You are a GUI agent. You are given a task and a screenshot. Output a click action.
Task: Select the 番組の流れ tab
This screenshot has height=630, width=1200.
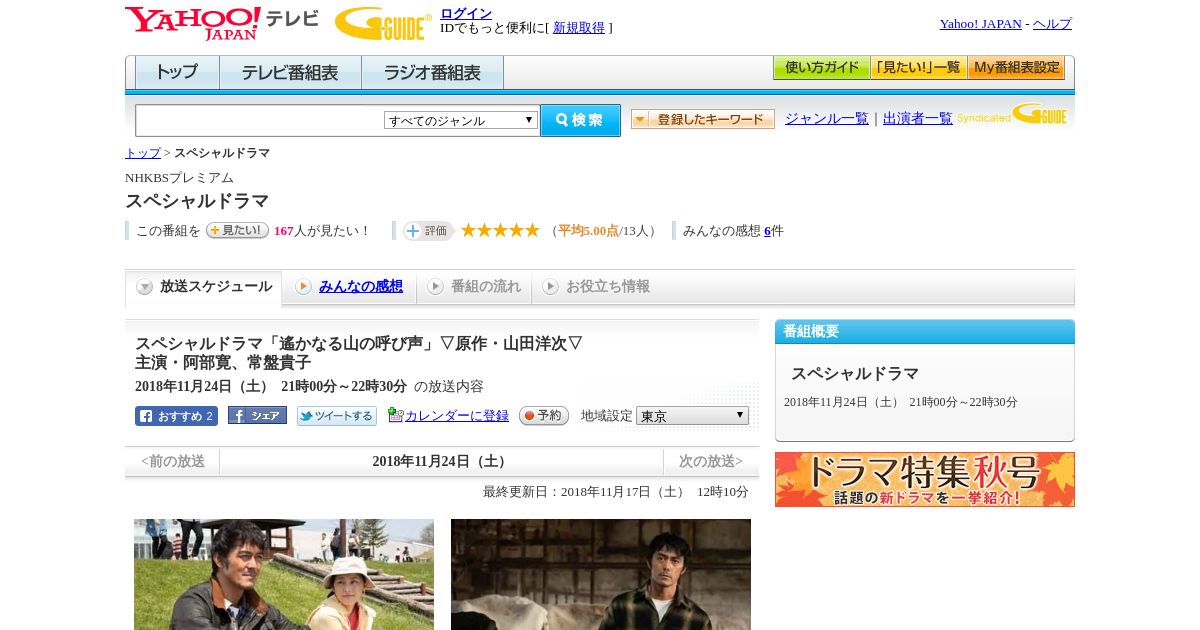click(475, 287)
